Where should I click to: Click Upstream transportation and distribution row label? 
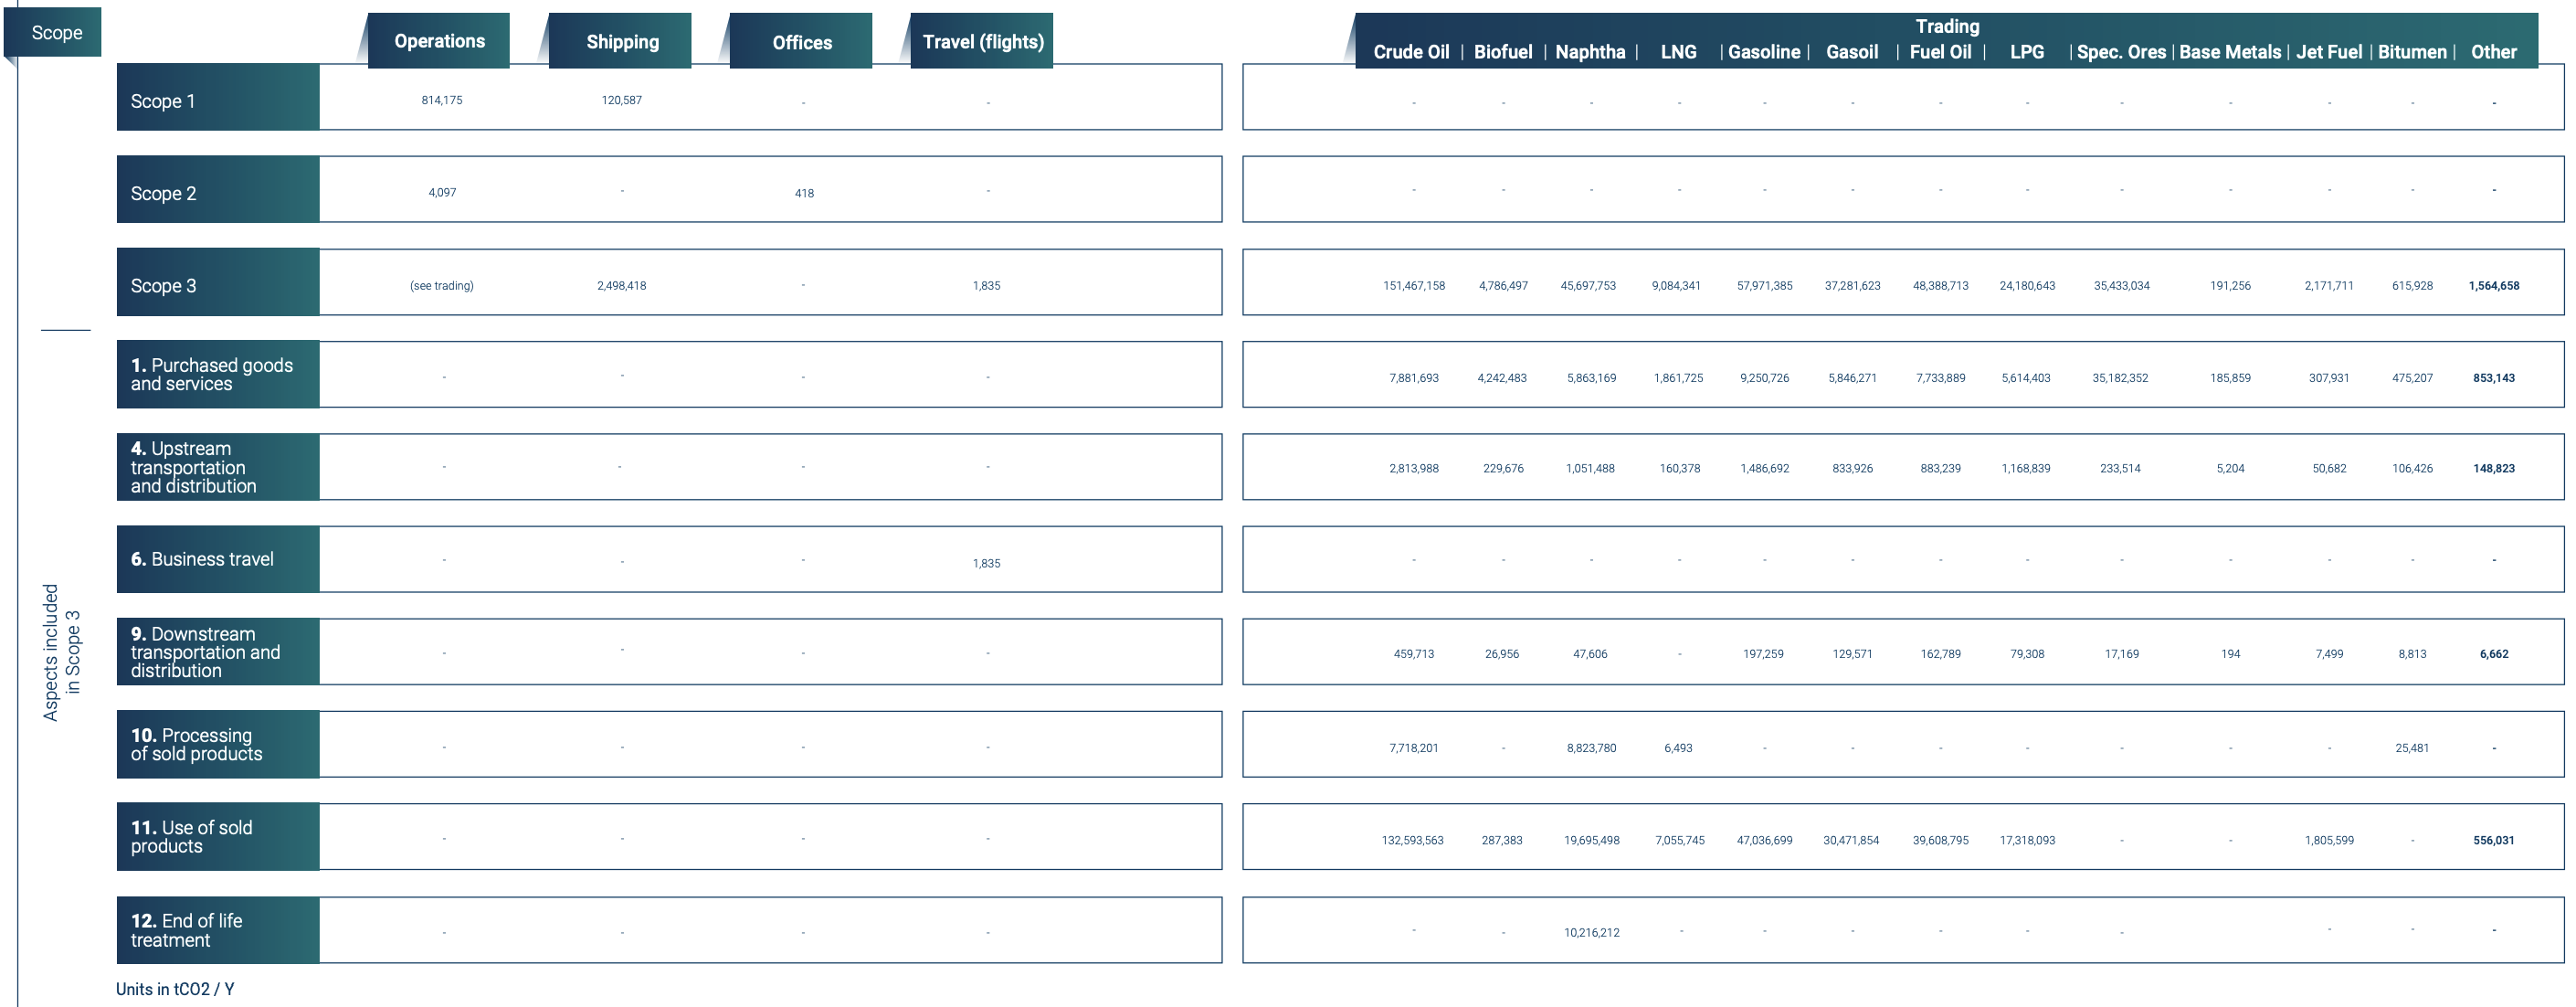coord(193,467)
